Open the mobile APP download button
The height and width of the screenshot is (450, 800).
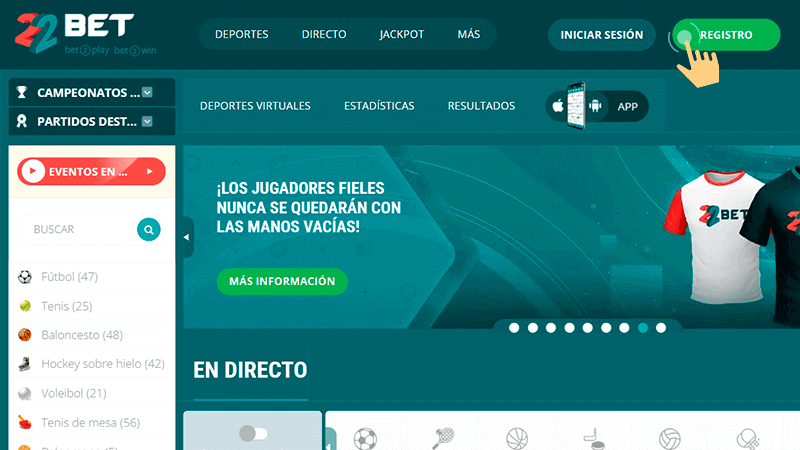[x=597, y=106]
